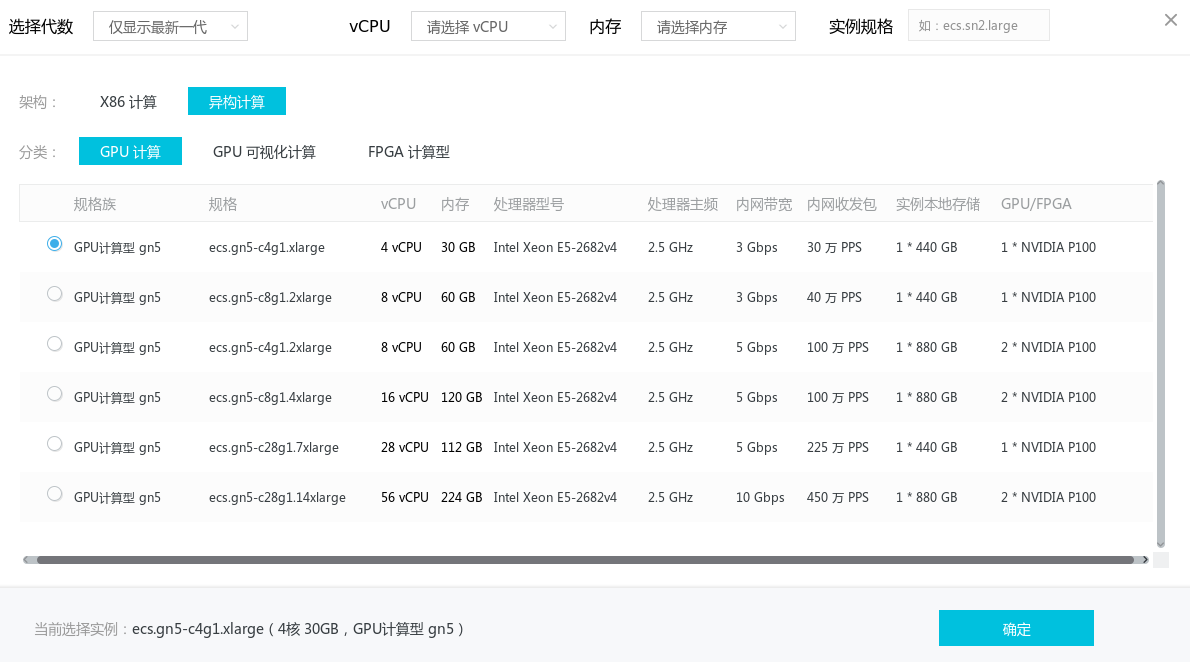Select radio for ecs.gn5-c28g1.7xlarge
This screenshot has width=1190, height=662.
54,444
